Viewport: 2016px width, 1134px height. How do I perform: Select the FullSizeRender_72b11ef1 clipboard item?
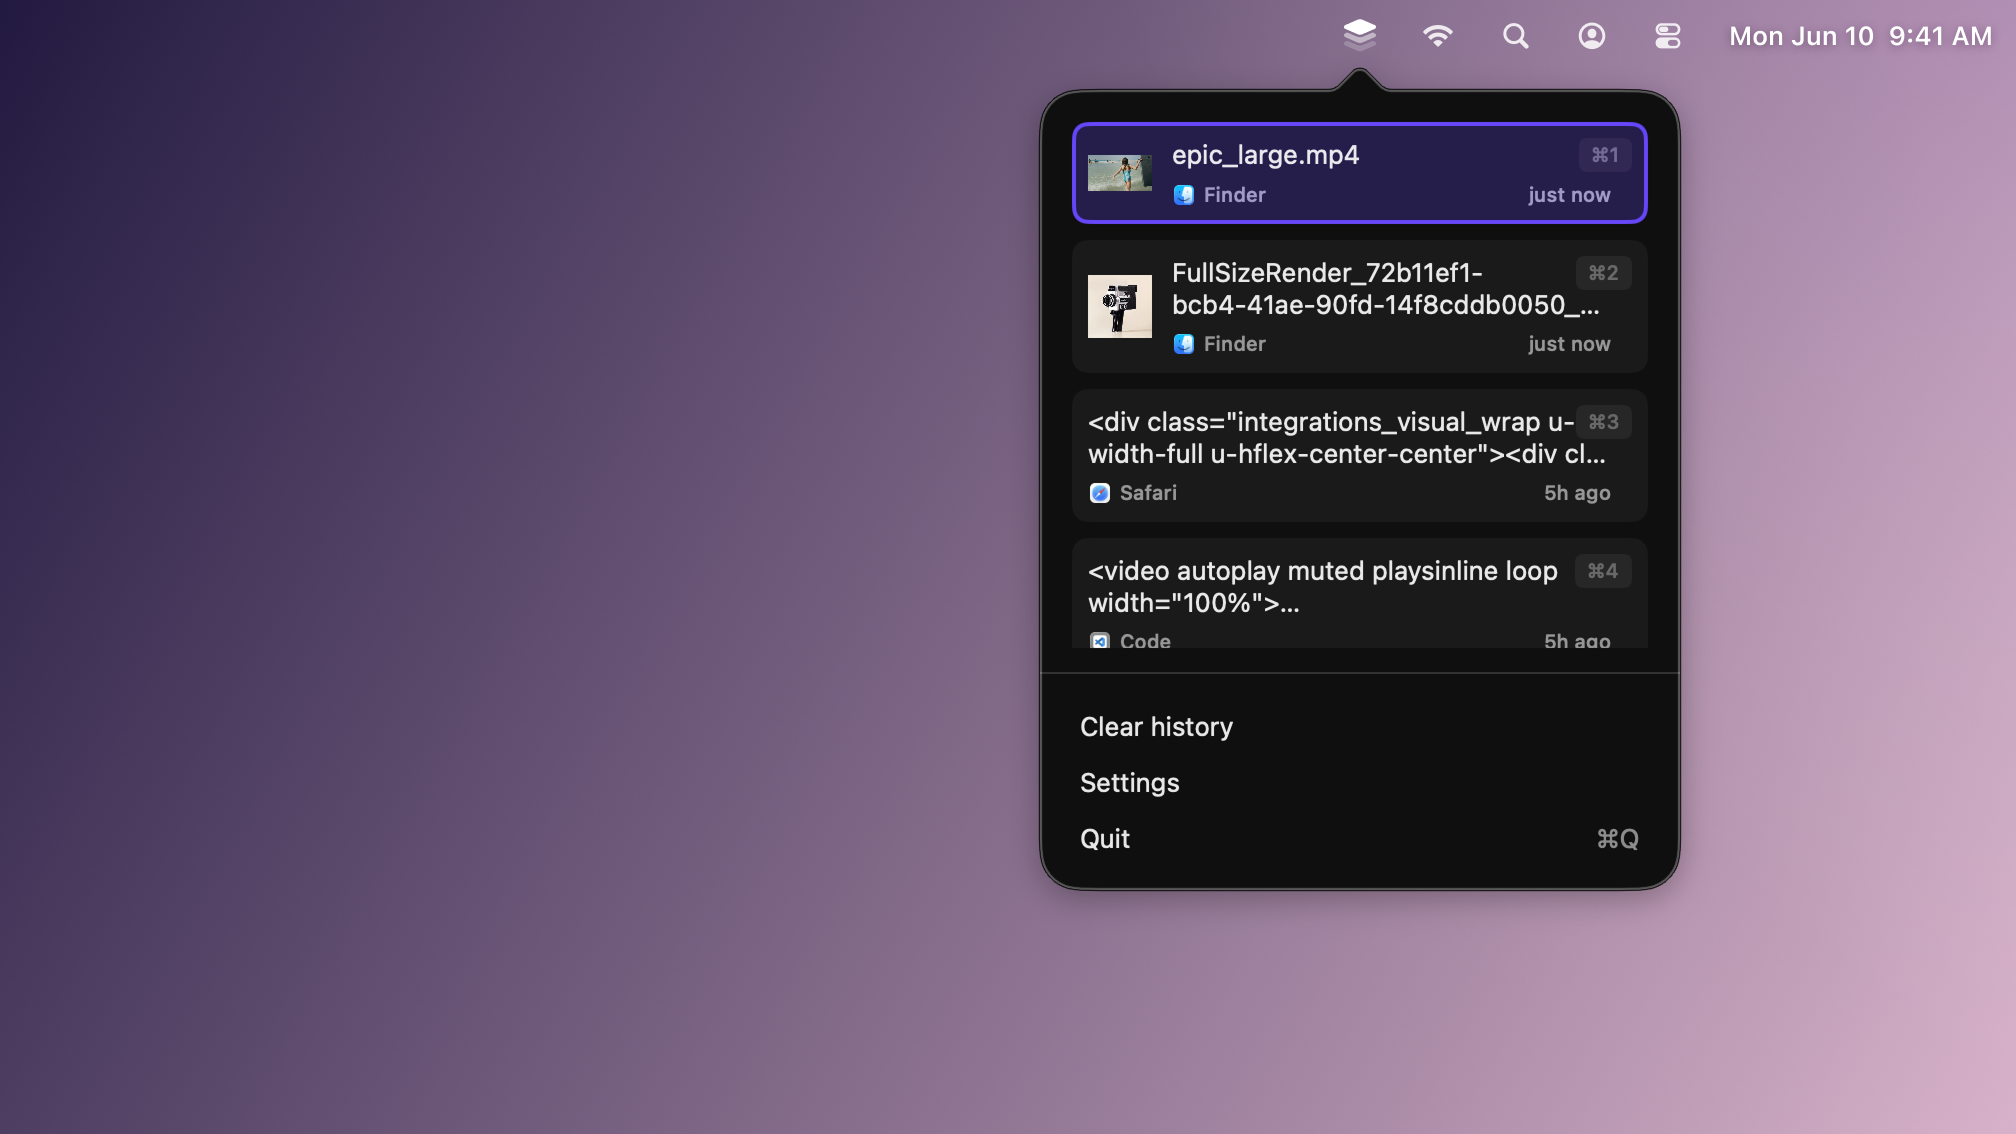[x=1360, y=306]
